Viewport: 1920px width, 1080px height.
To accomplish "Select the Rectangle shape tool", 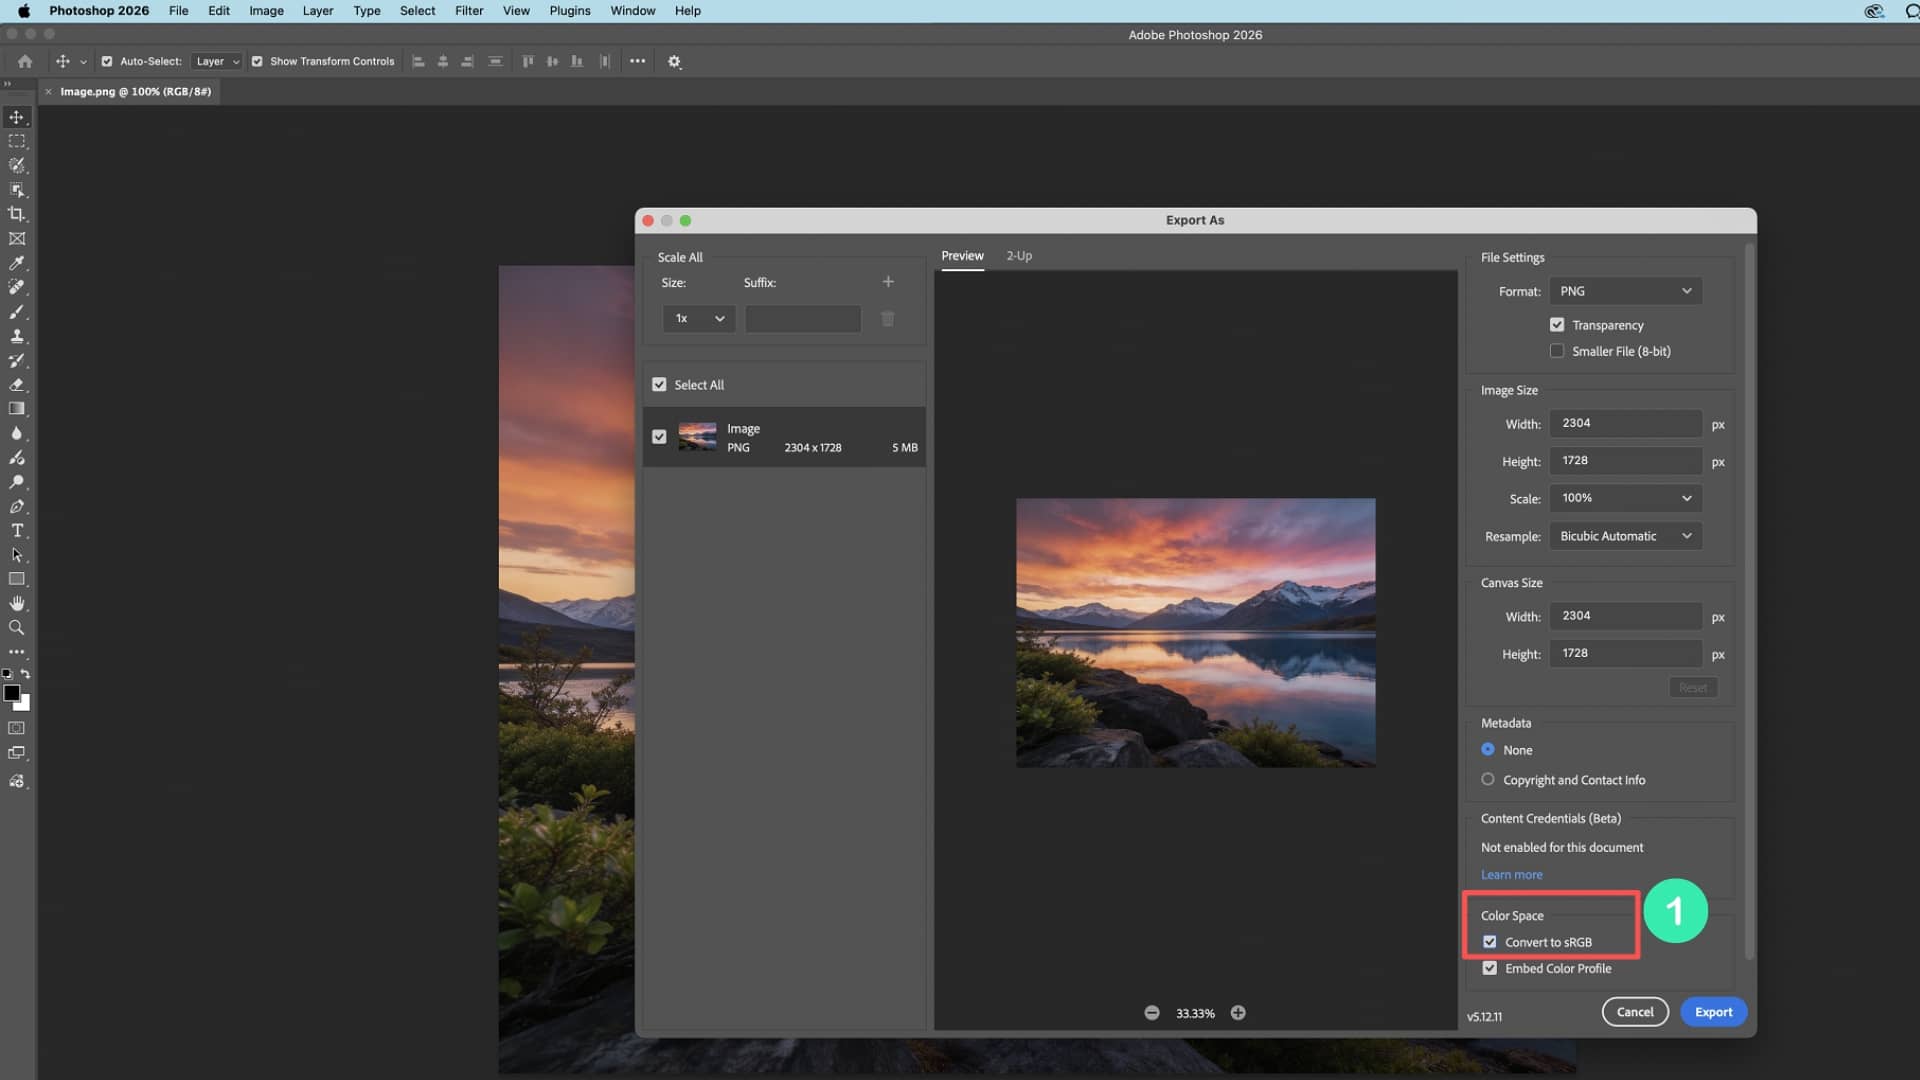I will tap(17, 579).
